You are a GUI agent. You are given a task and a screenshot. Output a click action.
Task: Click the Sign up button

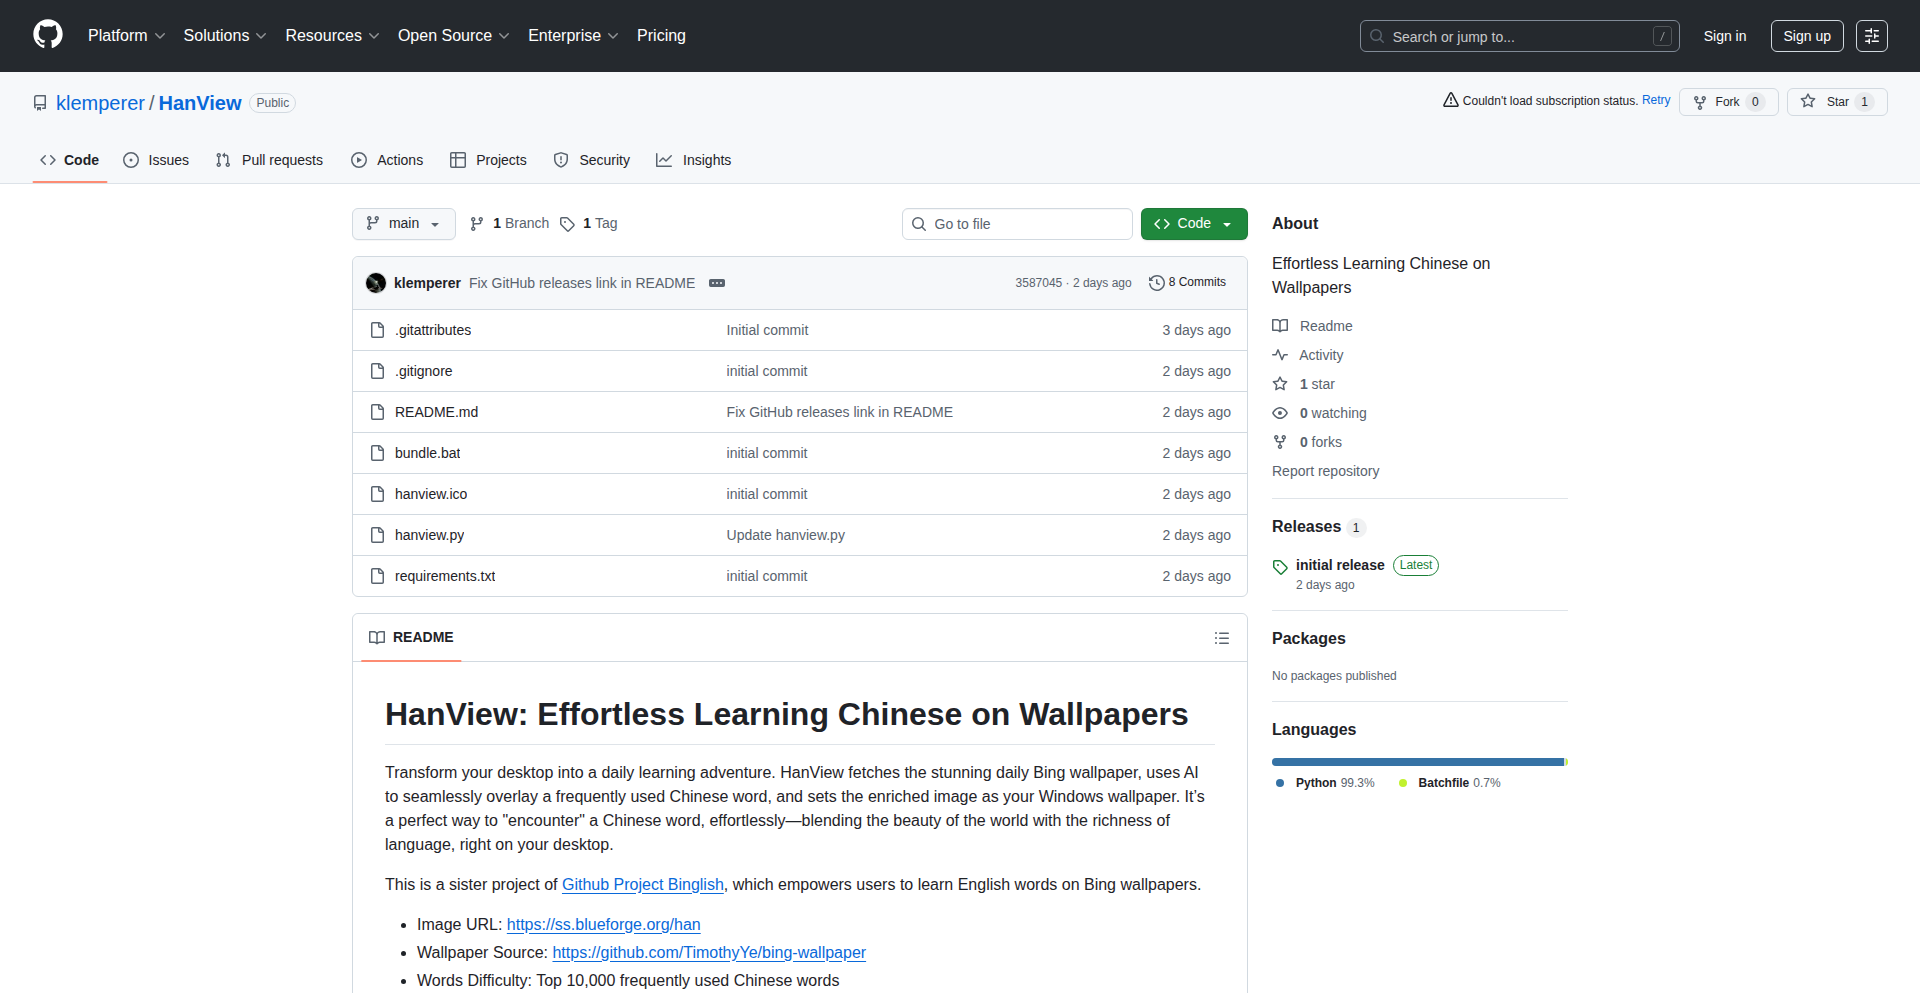click(1807, 36)
